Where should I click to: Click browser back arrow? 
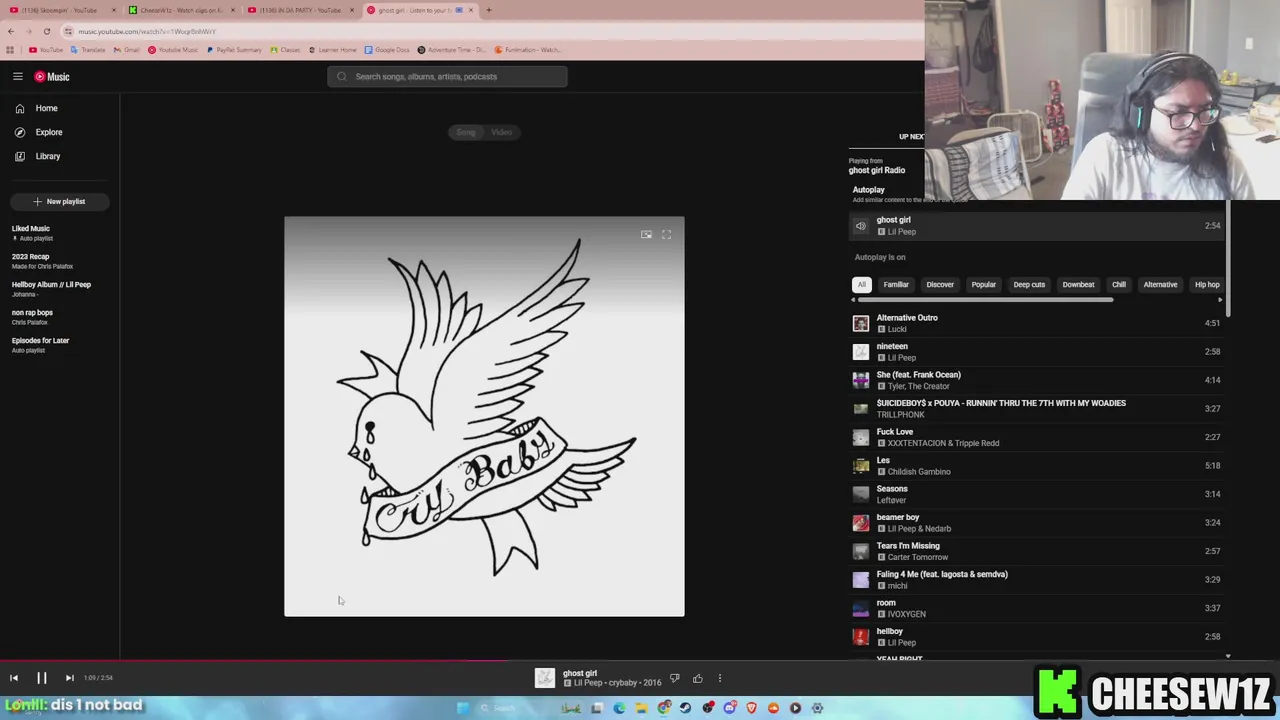(x=11, y=31)
